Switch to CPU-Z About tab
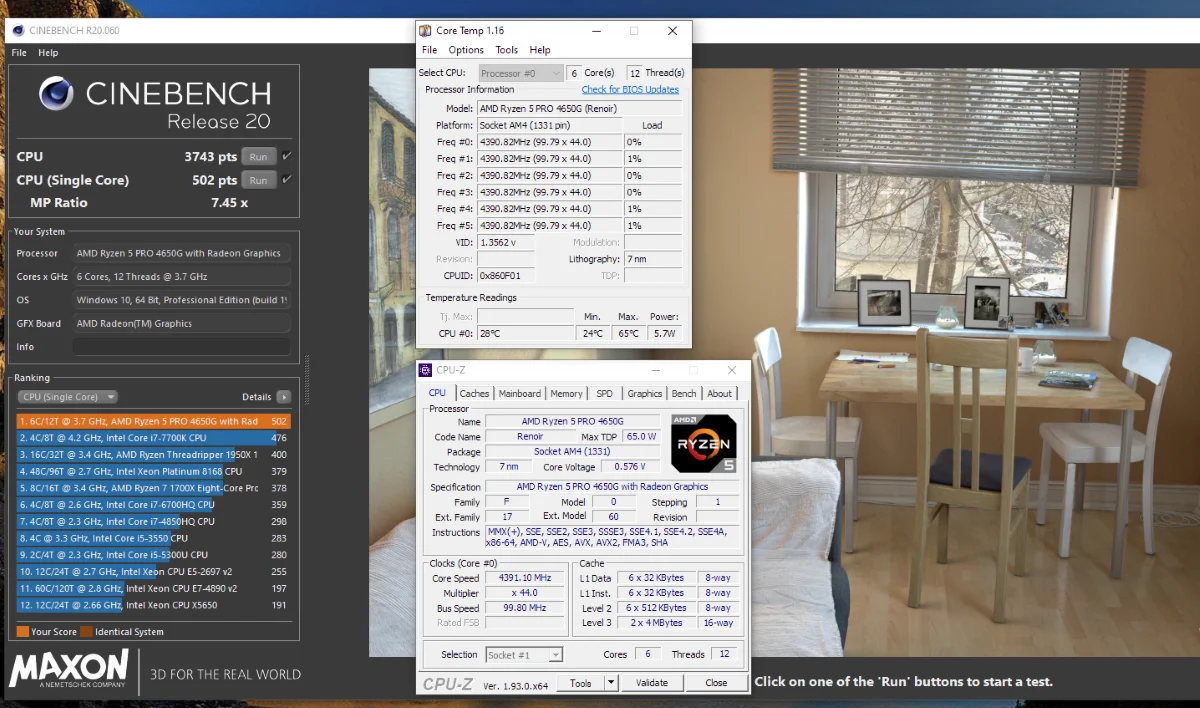This screenshot has width=1200, height=708. tap(719, 393)
